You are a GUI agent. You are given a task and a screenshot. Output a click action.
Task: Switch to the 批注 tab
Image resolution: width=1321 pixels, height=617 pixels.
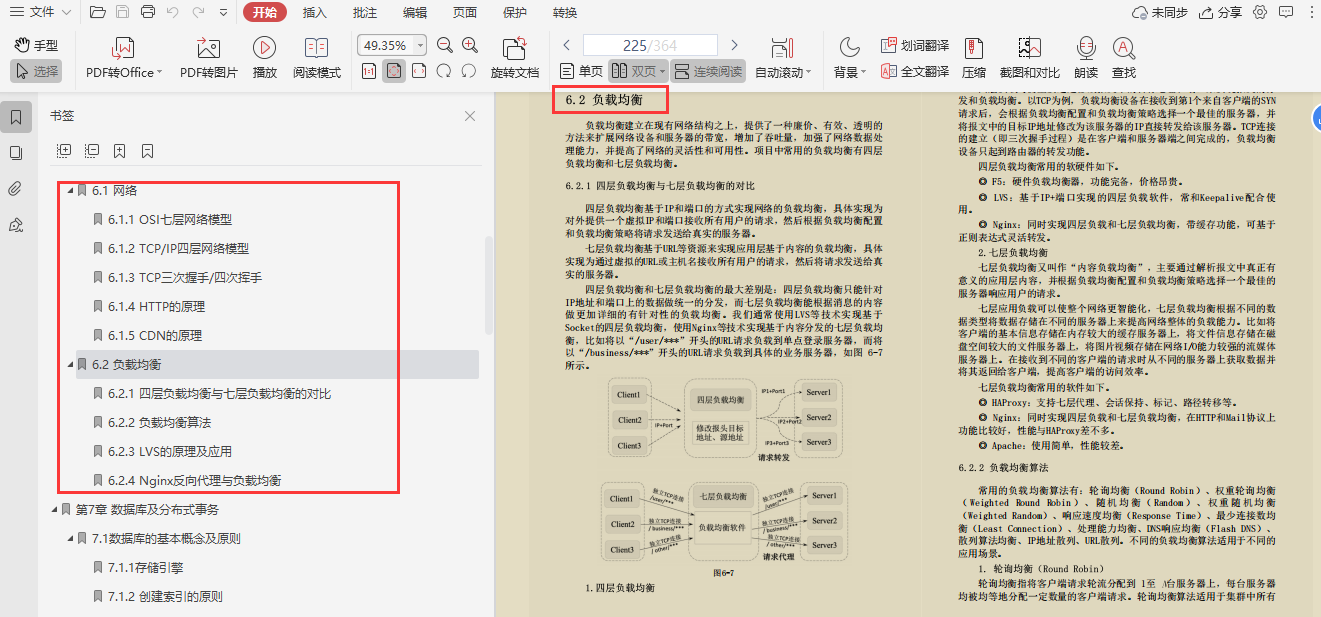[365, 13]
